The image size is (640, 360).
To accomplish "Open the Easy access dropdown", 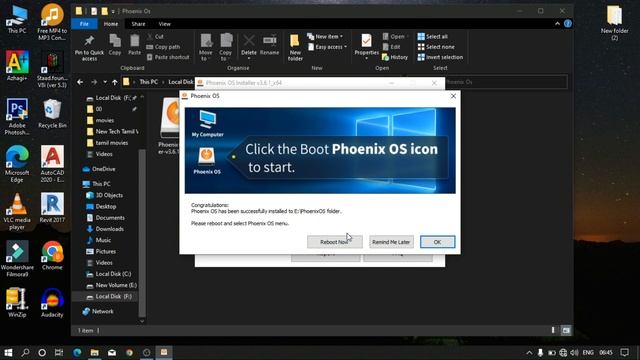I will (x=327, y=47).
